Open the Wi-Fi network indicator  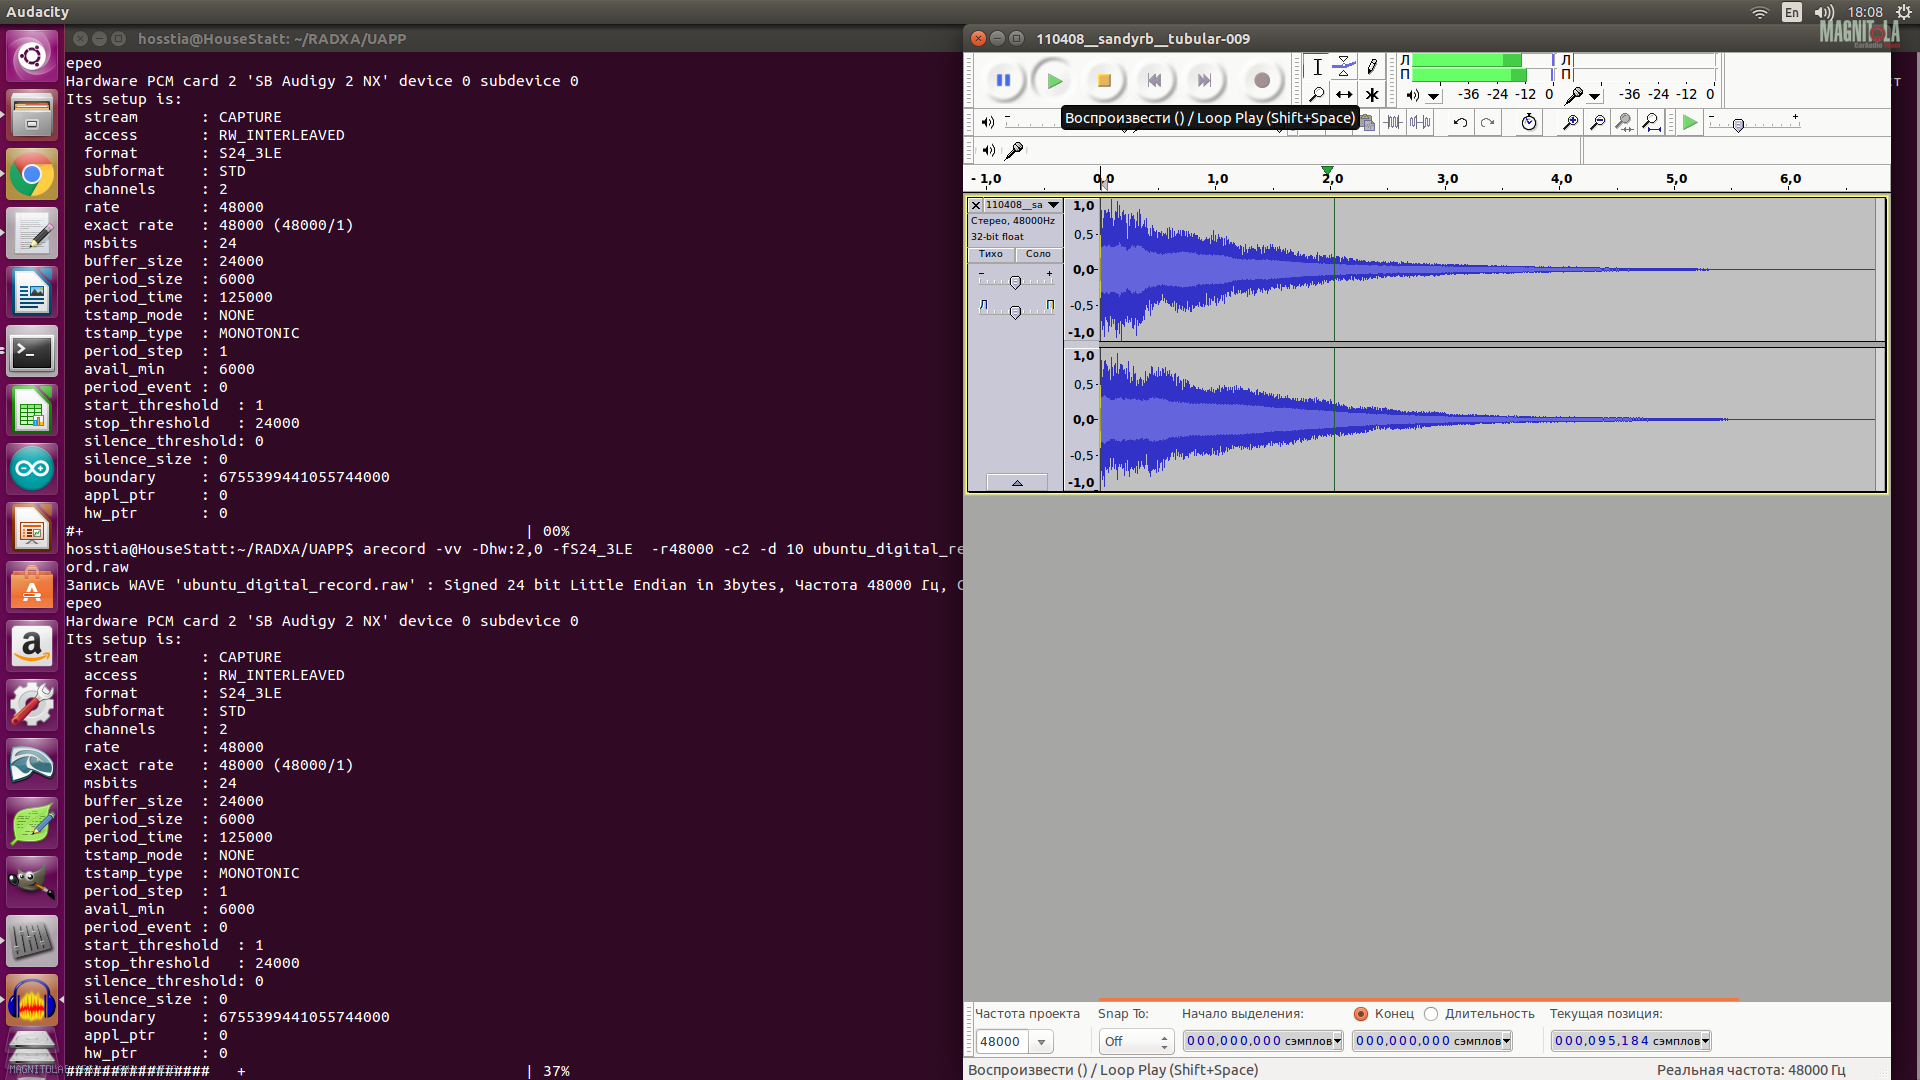pyautogui.click(x=1760, y=12)
